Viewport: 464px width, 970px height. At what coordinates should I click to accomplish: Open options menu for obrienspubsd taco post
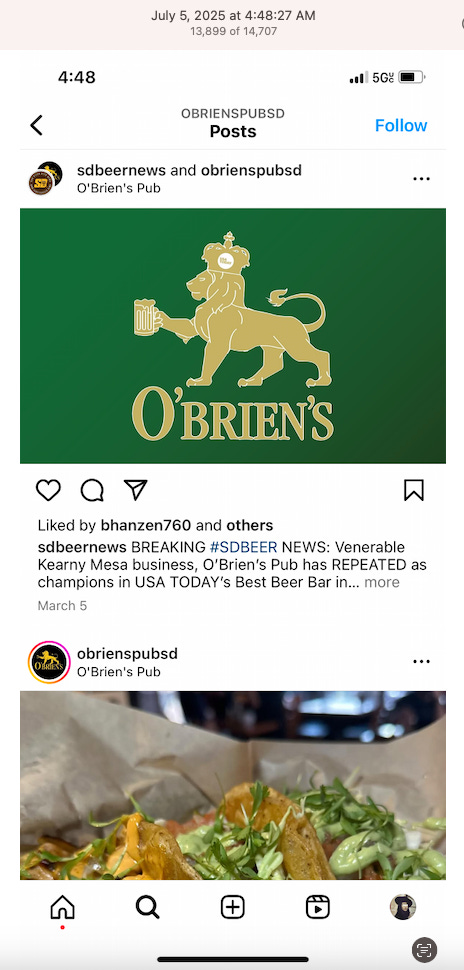click(x=421, y=661)
